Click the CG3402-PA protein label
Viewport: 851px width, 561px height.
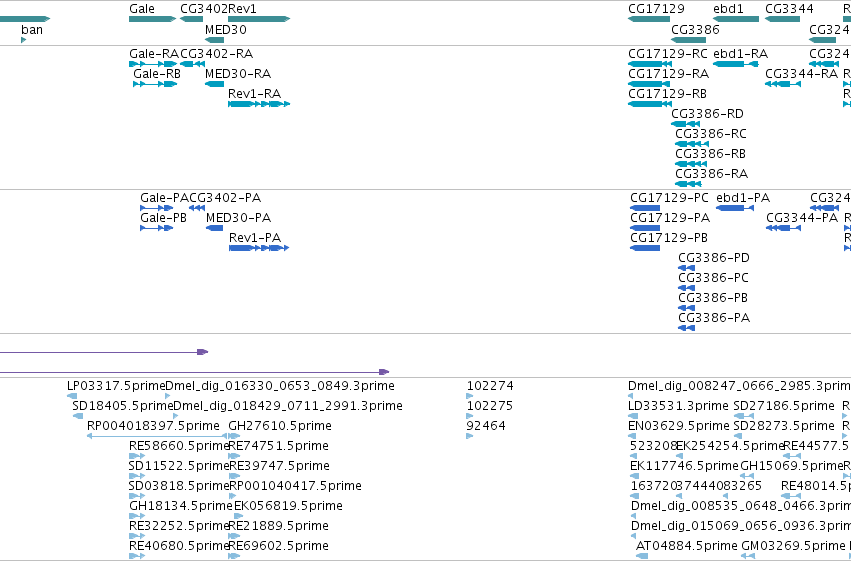point(225,198)
